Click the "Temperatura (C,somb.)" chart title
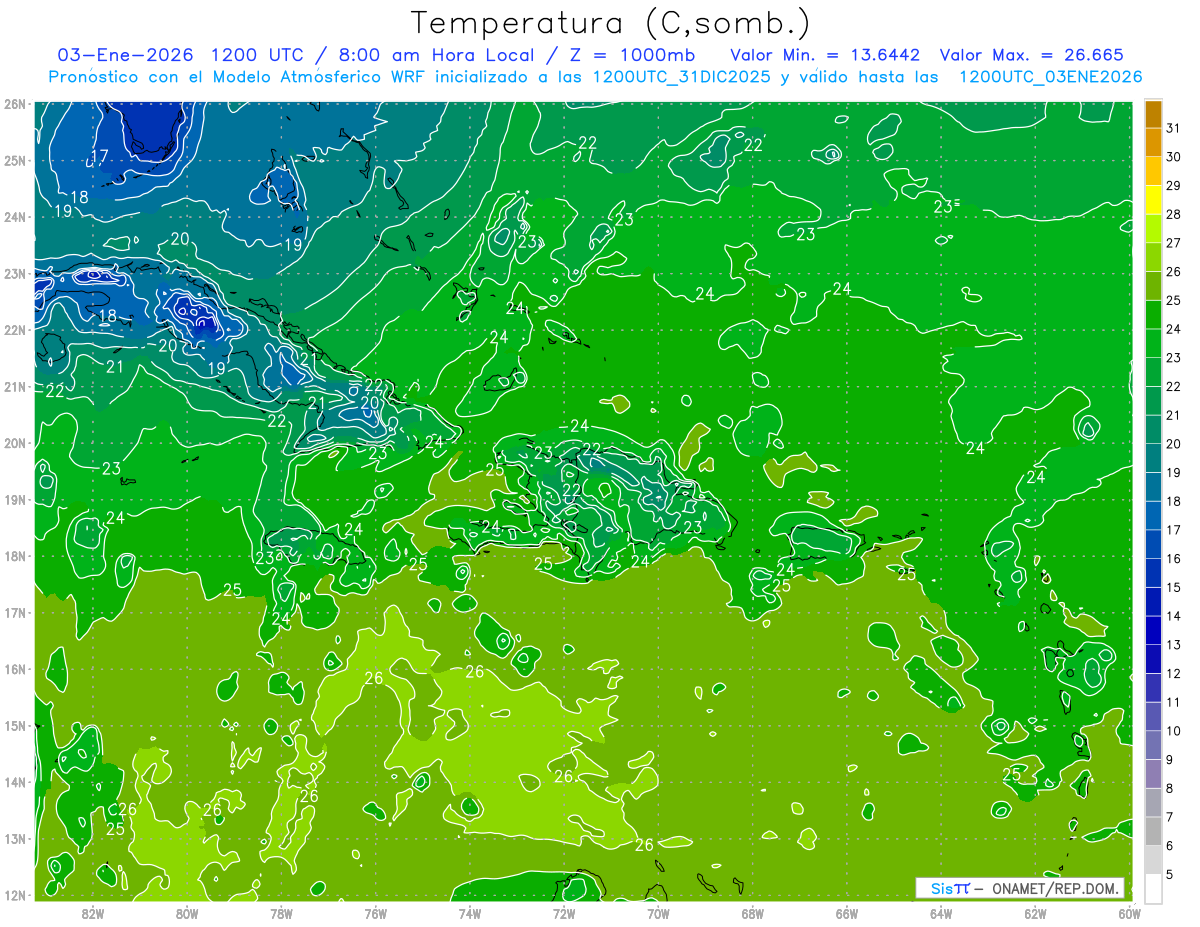Image resolution: width=1200 pixels, height=927 pixels. click(611, 23)
